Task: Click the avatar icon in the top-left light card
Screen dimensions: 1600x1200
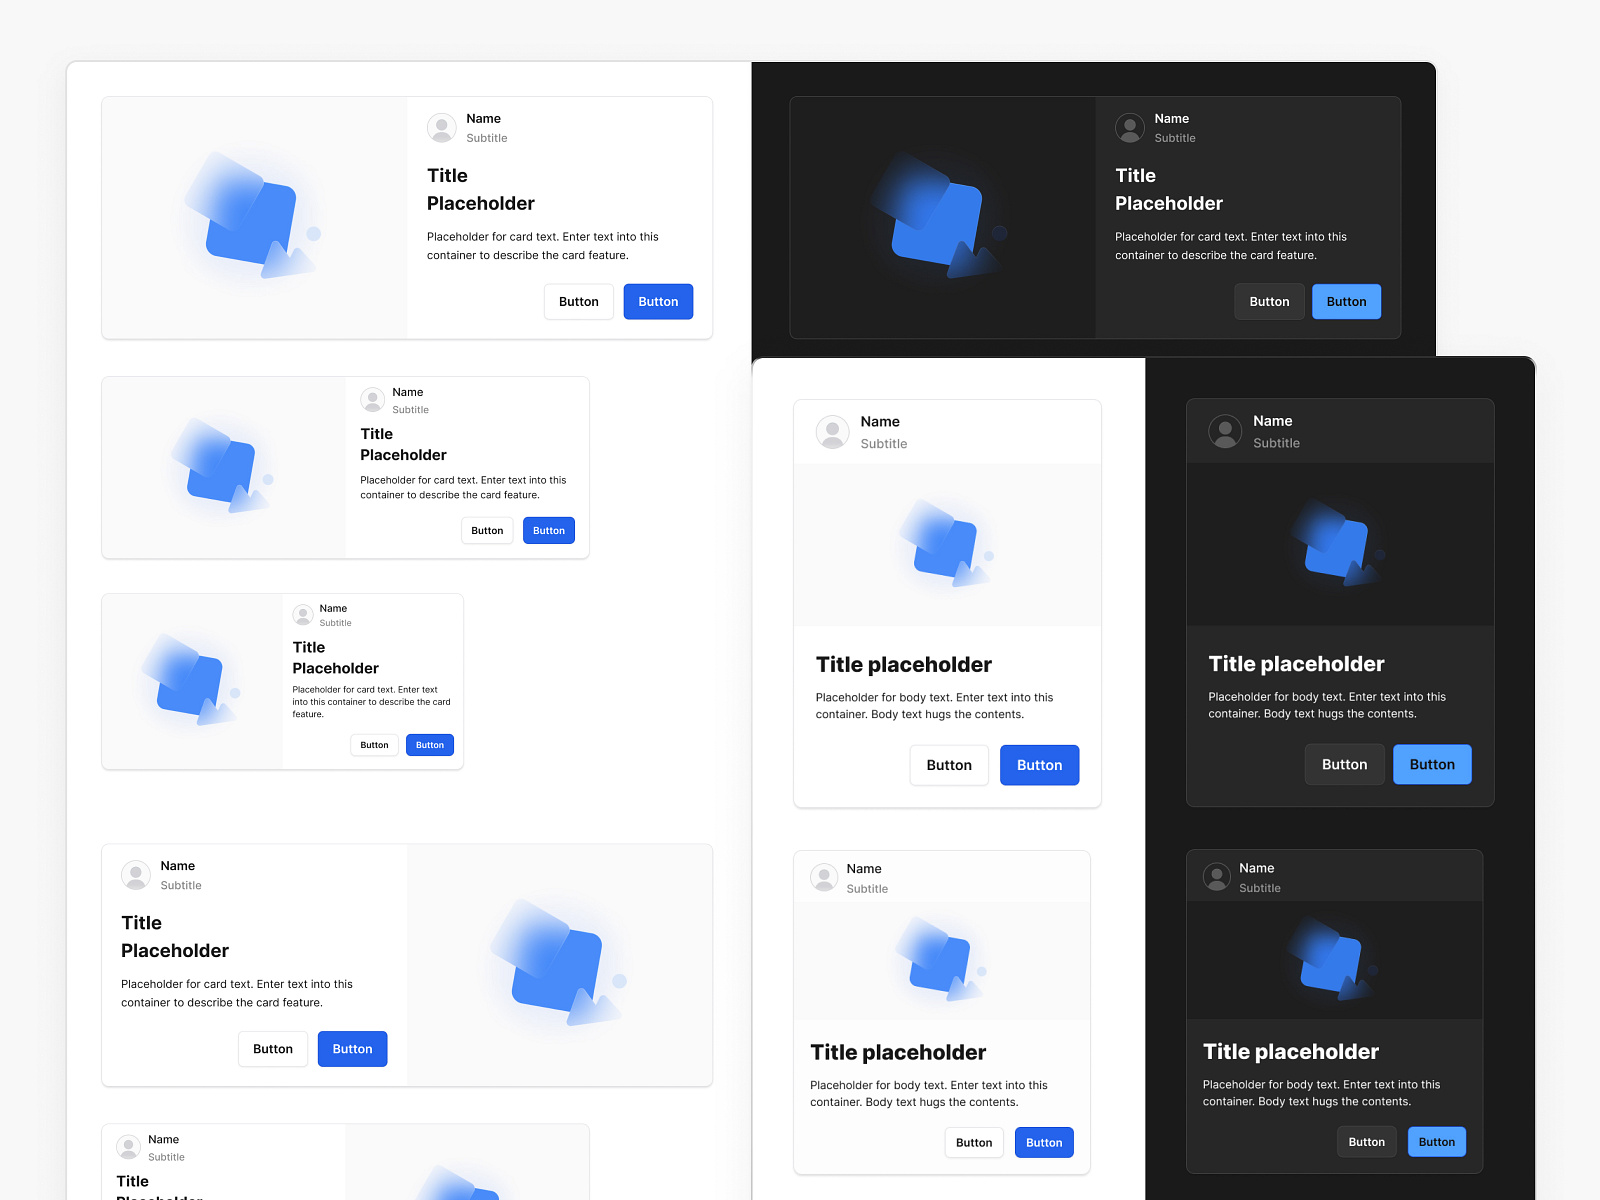Action: coord(441,127)
